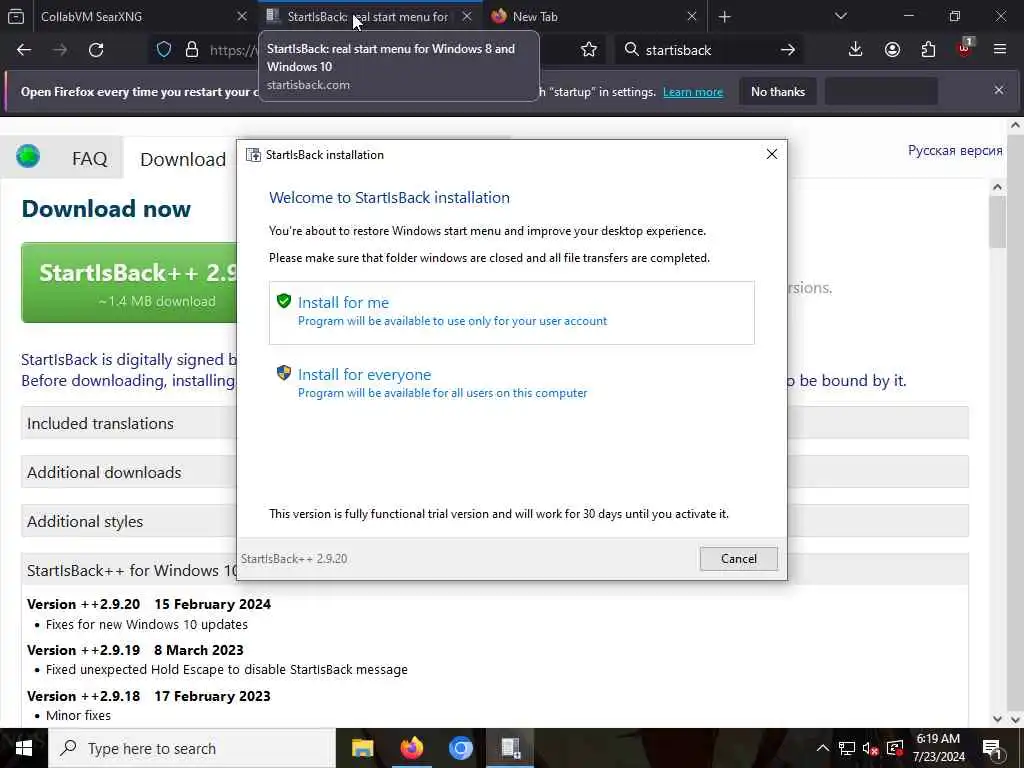The image size is (1024, 768).
Task: Show hidden system tray icons
Action: (x=823, y=748)
